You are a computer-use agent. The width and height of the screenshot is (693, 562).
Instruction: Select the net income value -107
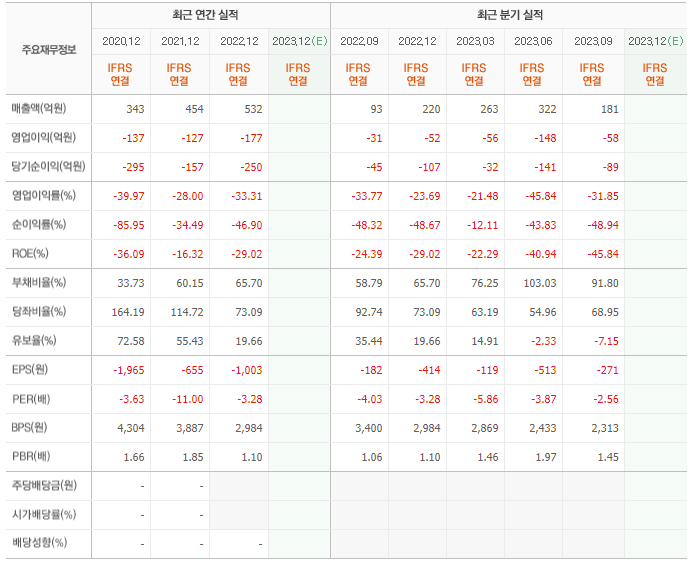tap(430, 167)
